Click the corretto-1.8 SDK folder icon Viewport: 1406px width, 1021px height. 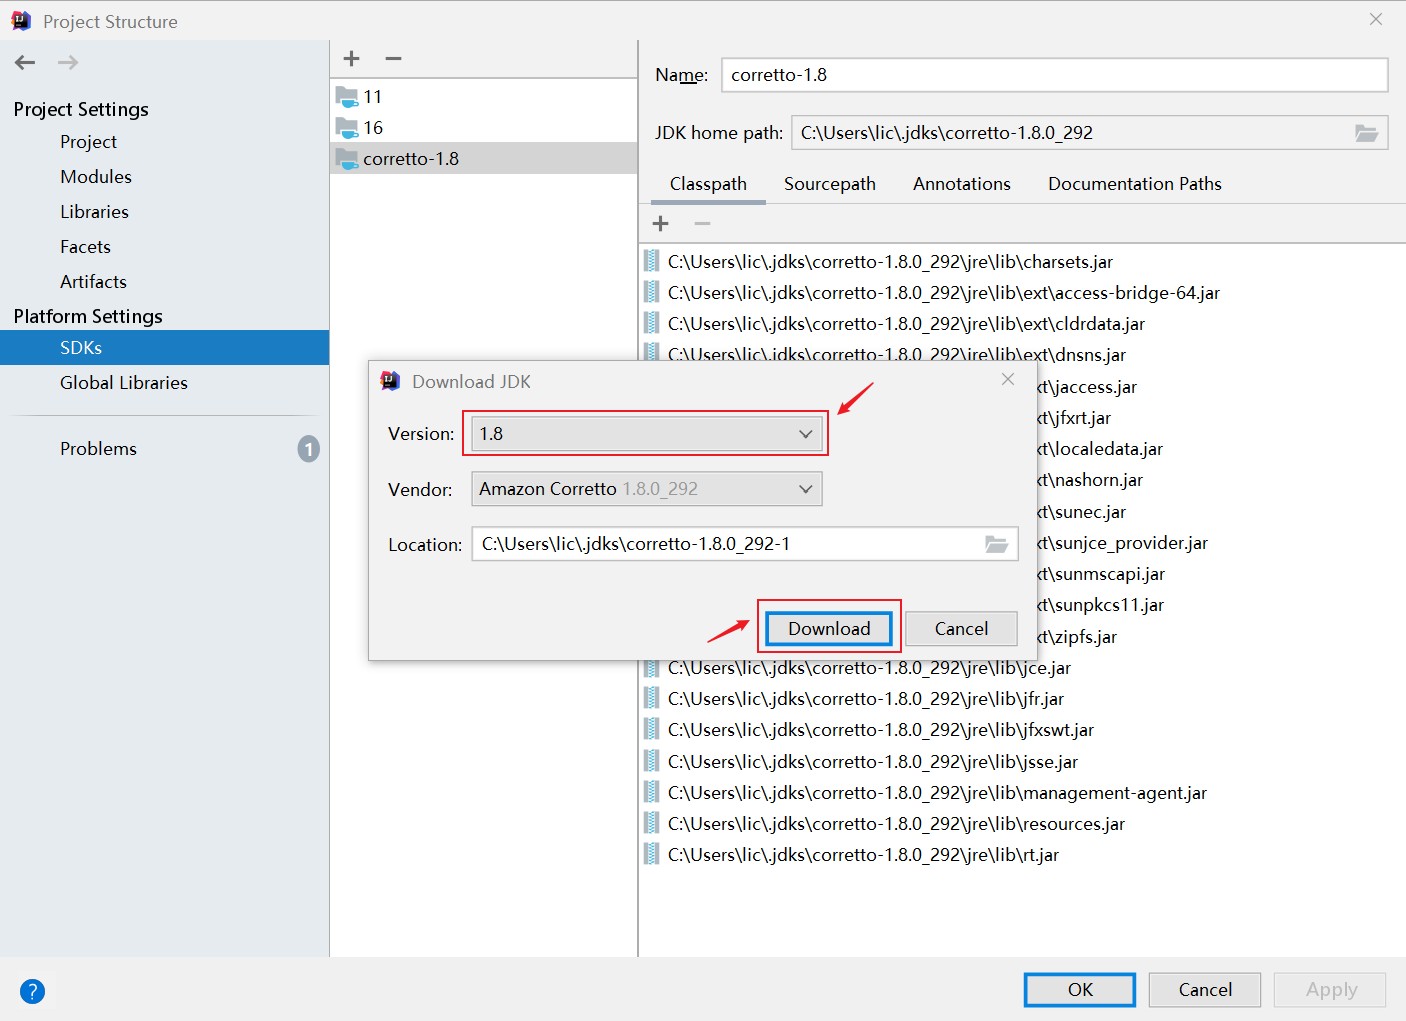tap(347, 159)
